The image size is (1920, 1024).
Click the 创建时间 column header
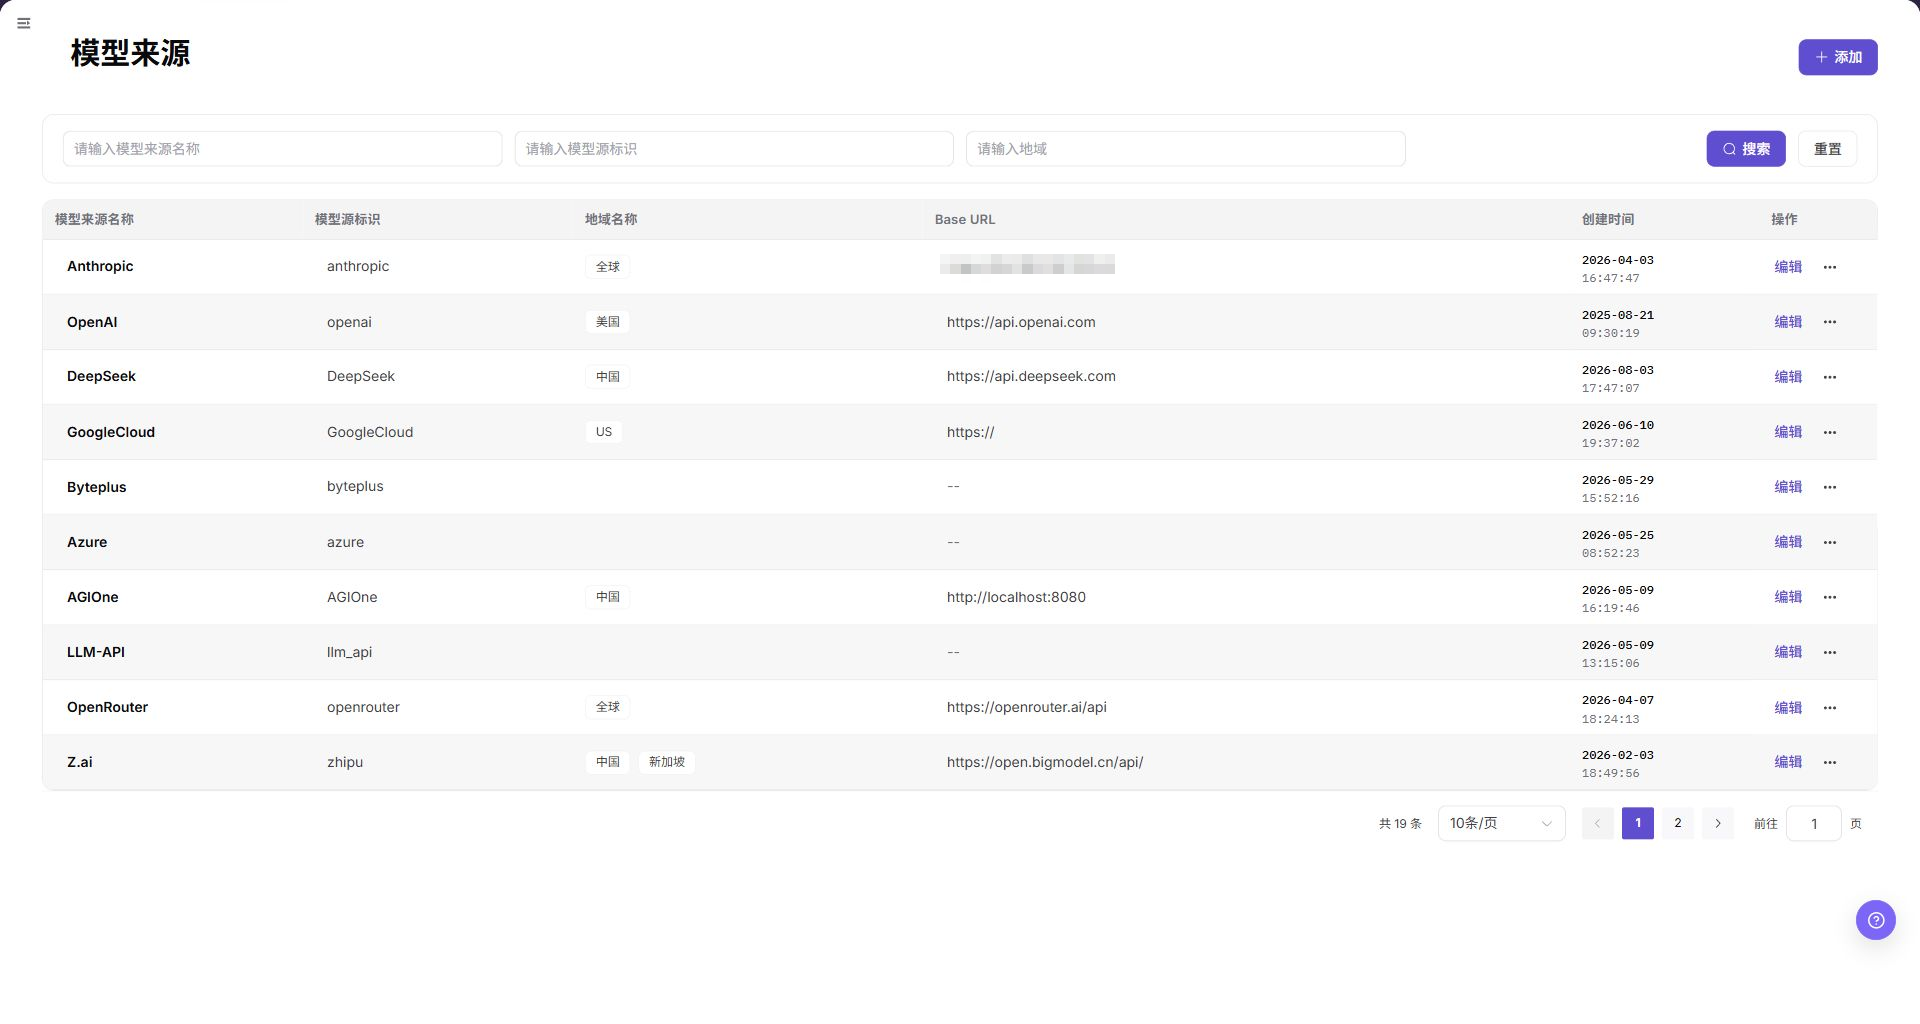1608,219
